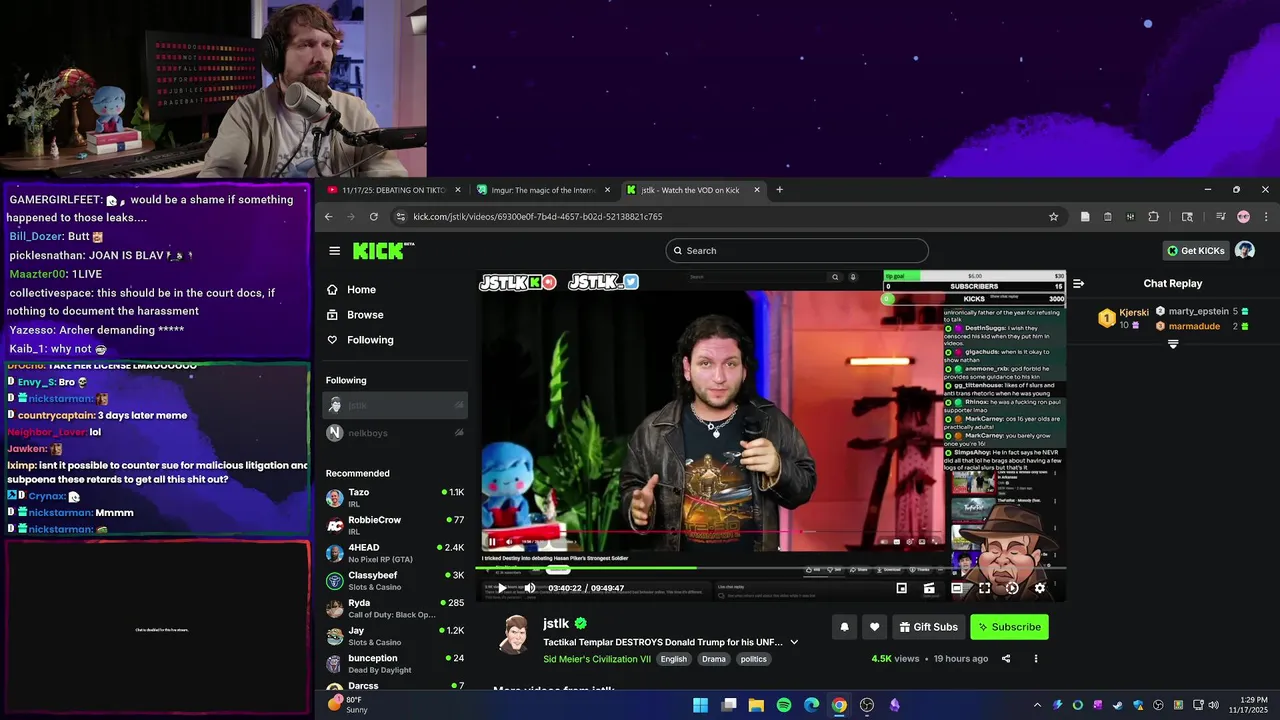Click the Kick search field

point(797,251)
